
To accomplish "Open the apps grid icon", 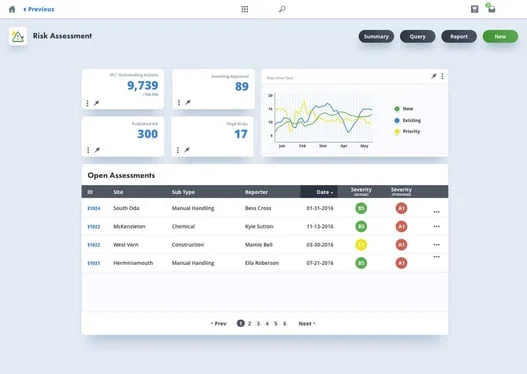I will click(x=245, y=9).
